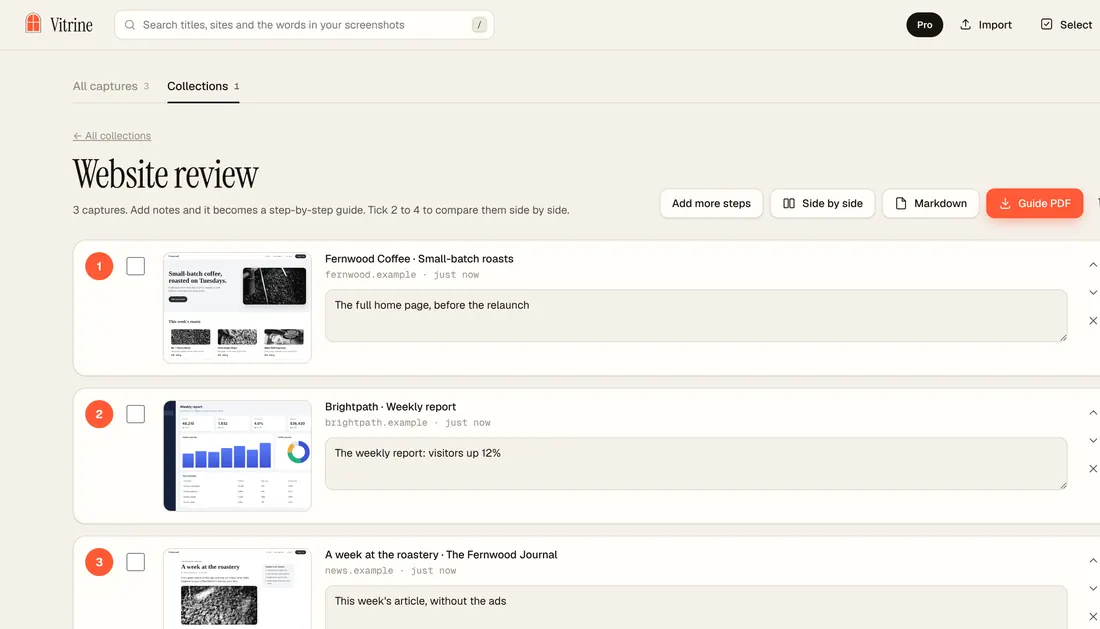Open the roastery article thumbnail

click(x=237, y=588)
